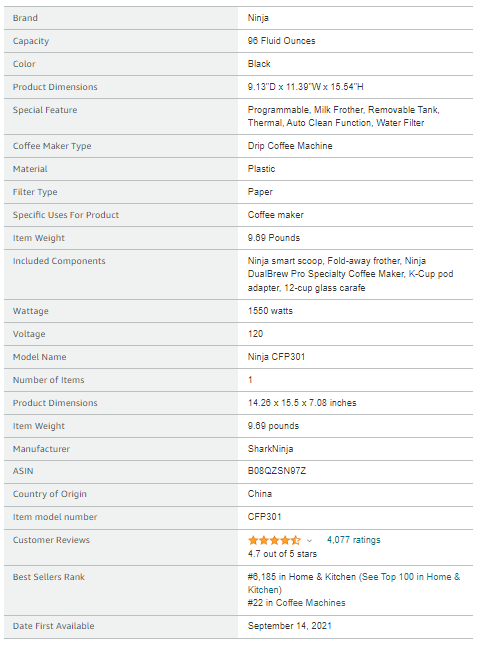The width and height of the screenshot is (482, 646).
Task: Click Date First Available September 14, 2021
Action: 290,626
